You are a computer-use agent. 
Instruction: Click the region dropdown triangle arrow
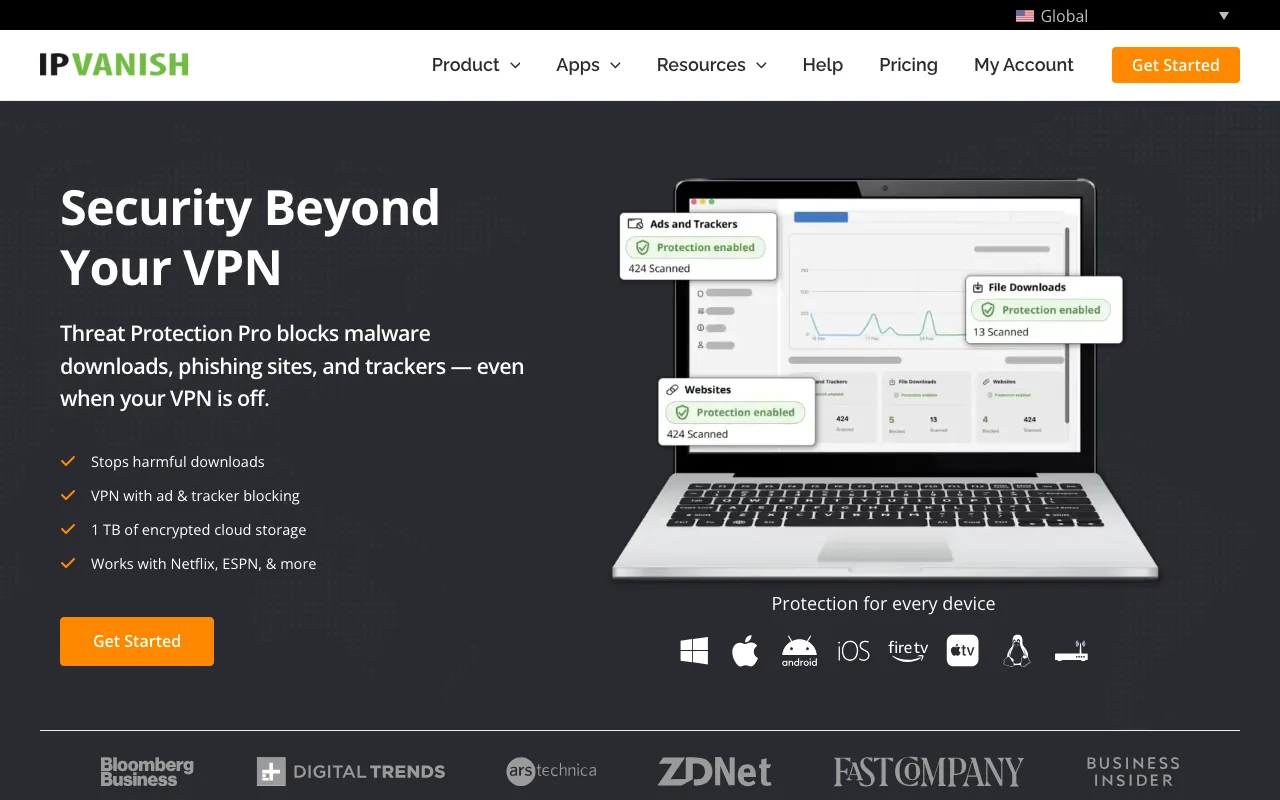[x=1224, y=16]
